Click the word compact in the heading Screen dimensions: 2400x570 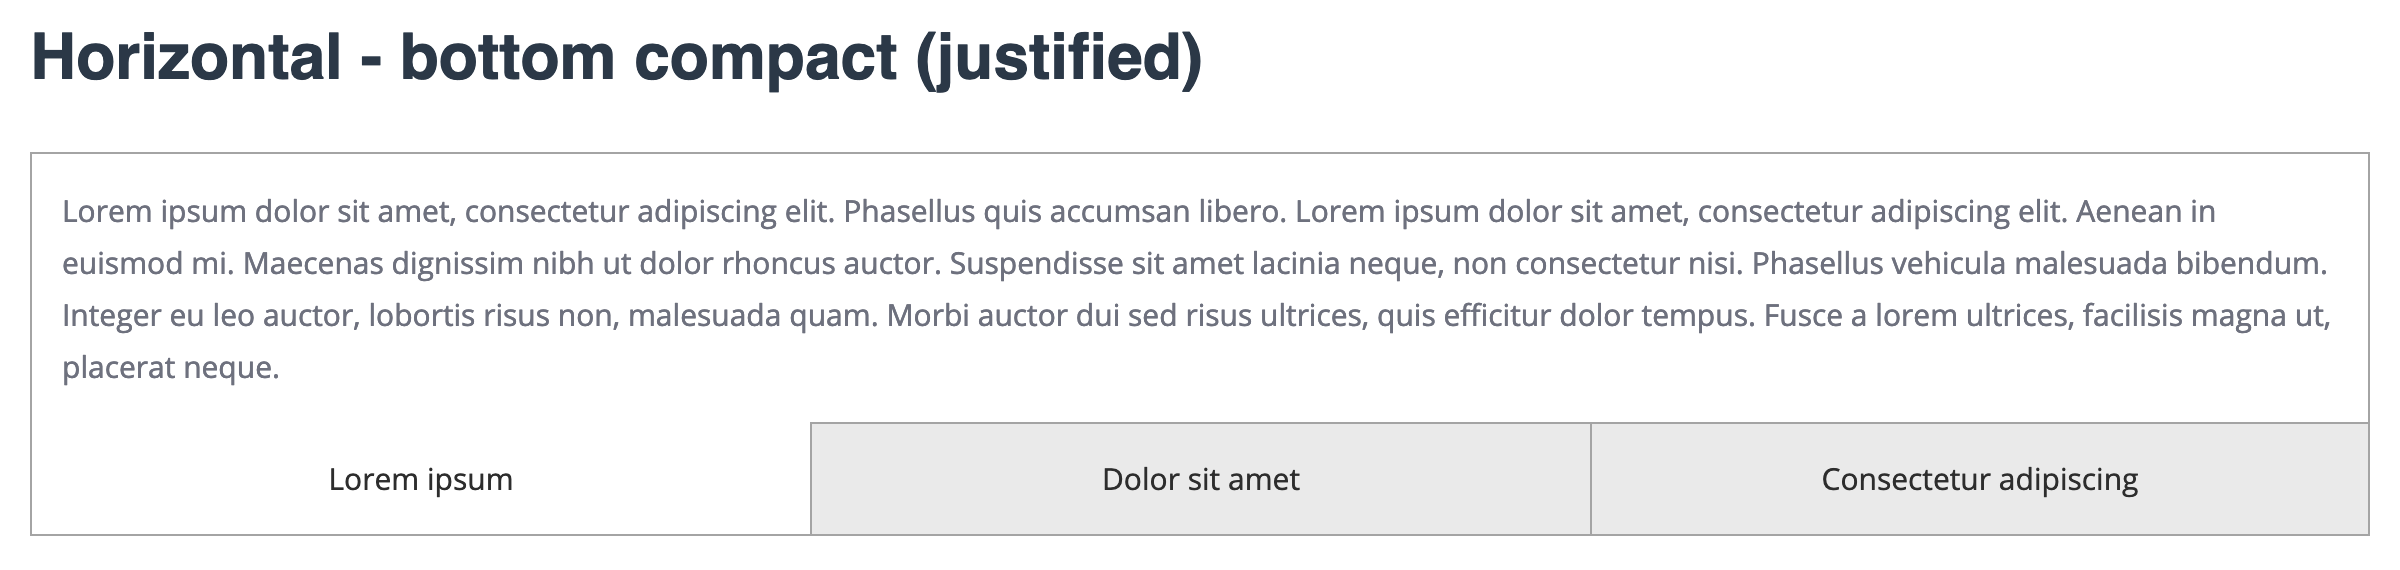click(765, 57)
